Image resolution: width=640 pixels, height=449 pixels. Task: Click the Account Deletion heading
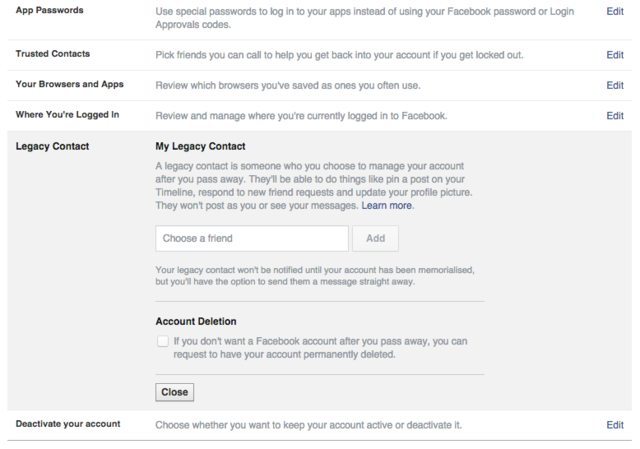pyautogui.click(x=196, y=322)
